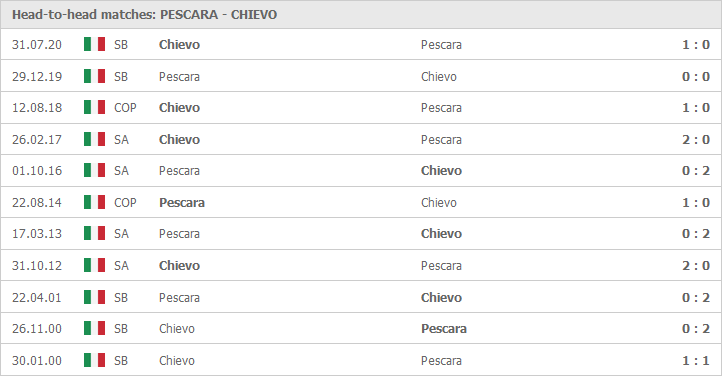Click the away team Chievo on 17.03.13
This screenshot has width=722, height=376.
441,234
